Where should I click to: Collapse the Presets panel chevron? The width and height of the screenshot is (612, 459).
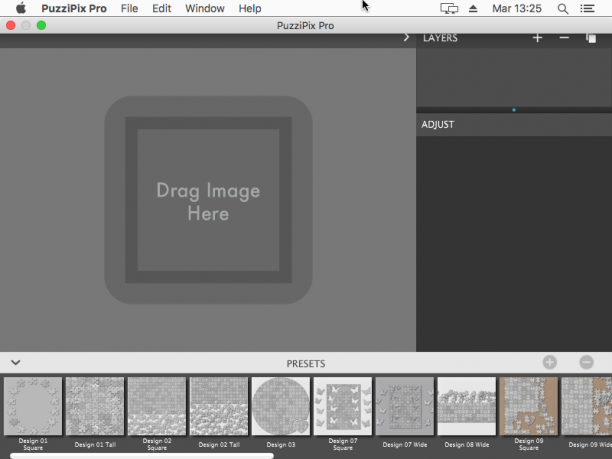tap(16, 363)
